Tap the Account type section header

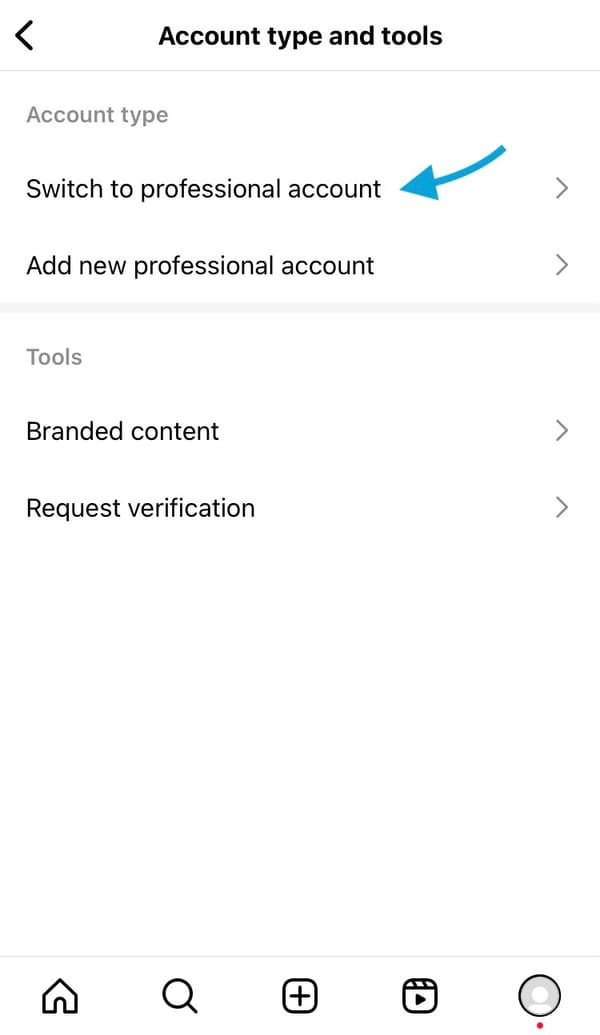[x=97, y=114]
